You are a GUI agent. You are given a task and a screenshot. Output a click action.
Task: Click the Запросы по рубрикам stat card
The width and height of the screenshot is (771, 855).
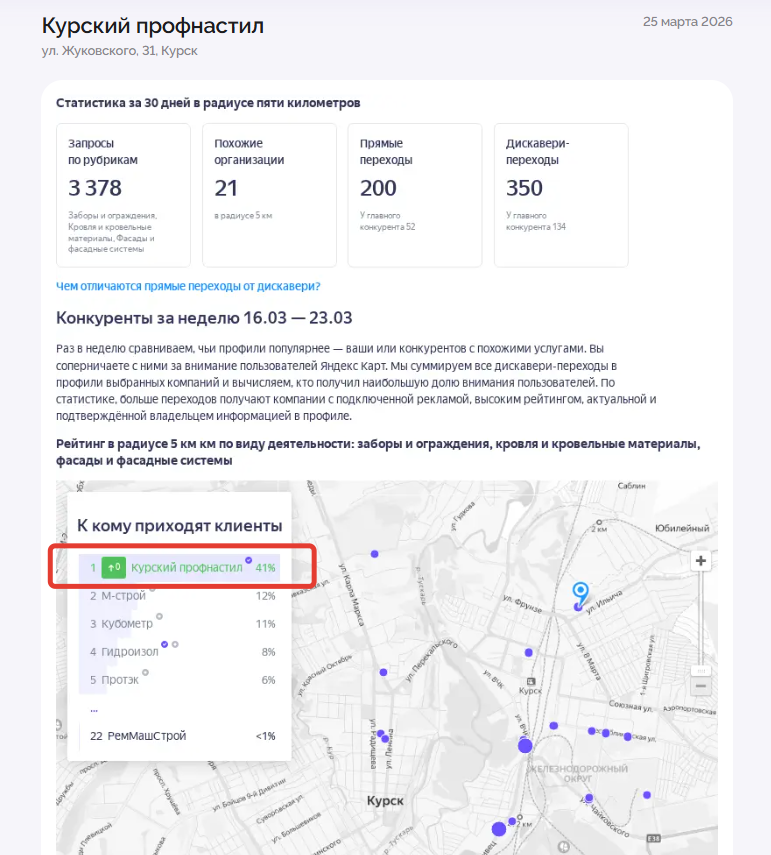pos(123,195)
